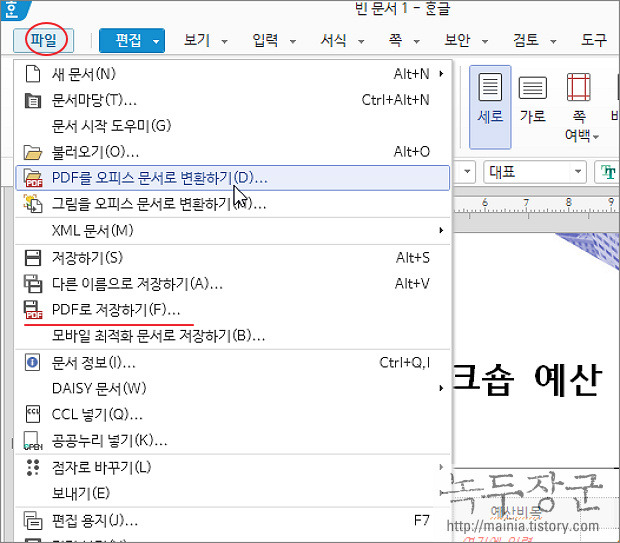Select PDF로 저장하기(F)...
Screen dimensions: 620x543
pos(232,310)
